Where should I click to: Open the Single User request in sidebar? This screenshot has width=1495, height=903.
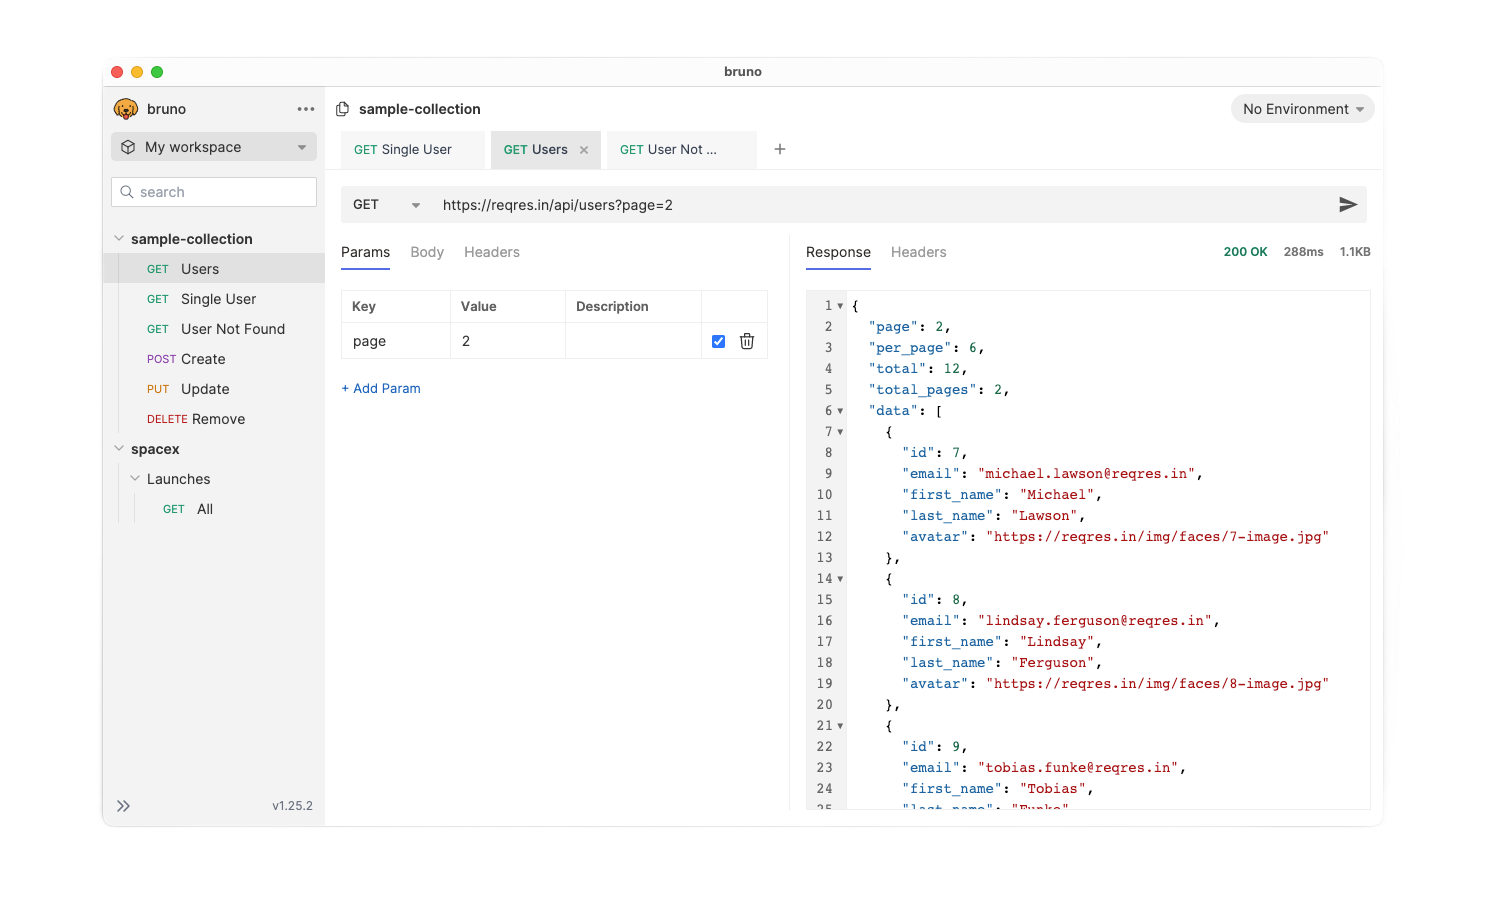pos(214,299)
